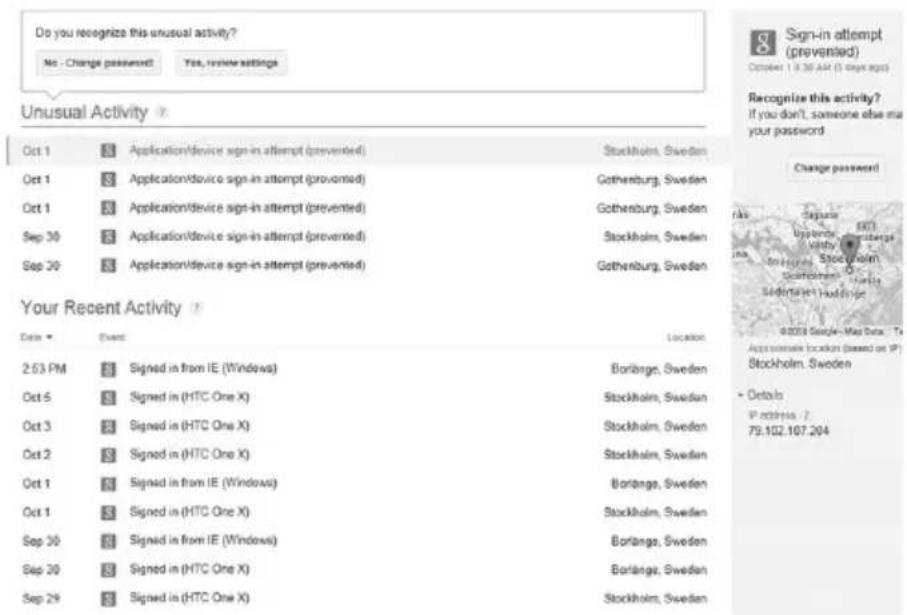Click the location pin on the Stockholm map
This screenshot has height=615, width=907.
coord(849,253)
